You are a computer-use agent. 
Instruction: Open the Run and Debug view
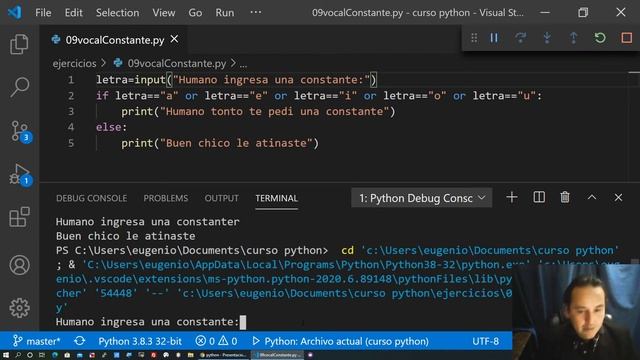click(x=20, y=174)
